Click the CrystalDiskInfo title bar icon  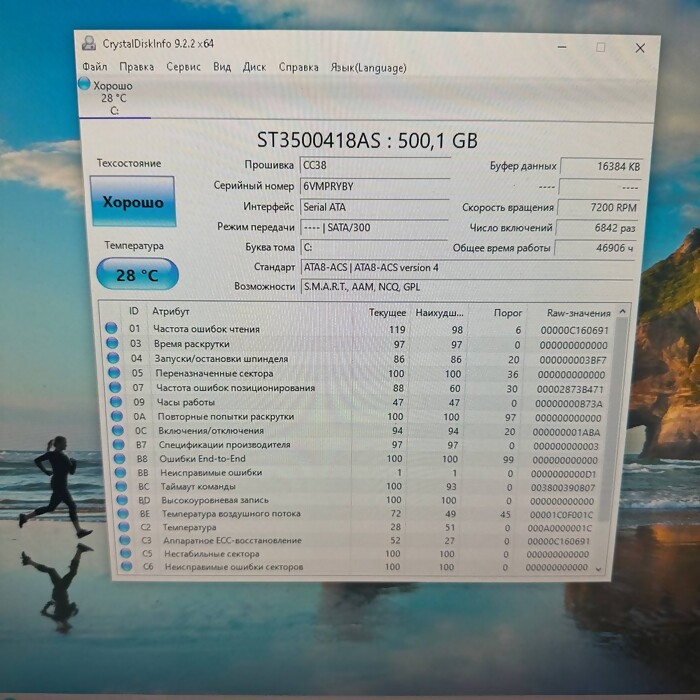(x=89, y=43)
